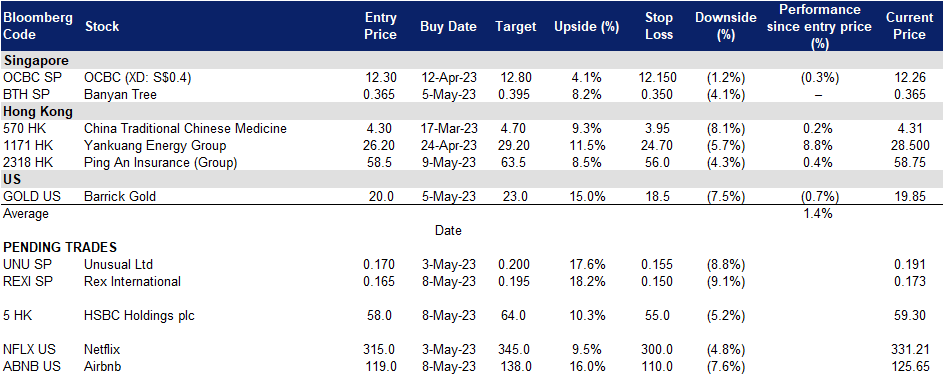
Task: Click the OCBC SP ticker cell
Action: (28, 78)
